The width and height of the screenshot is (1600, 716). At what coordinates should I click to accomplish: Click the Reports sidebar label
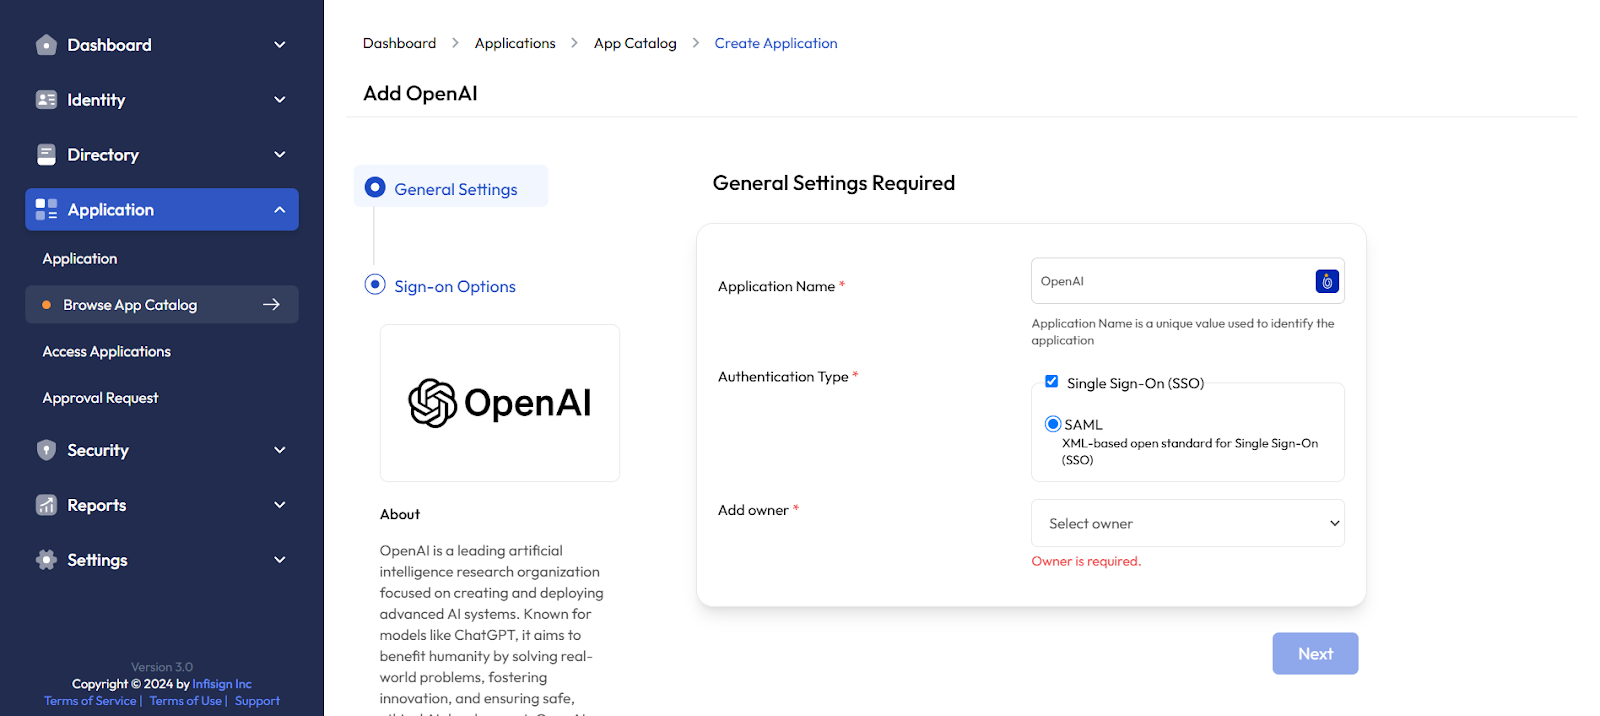[x=97, y=505]
